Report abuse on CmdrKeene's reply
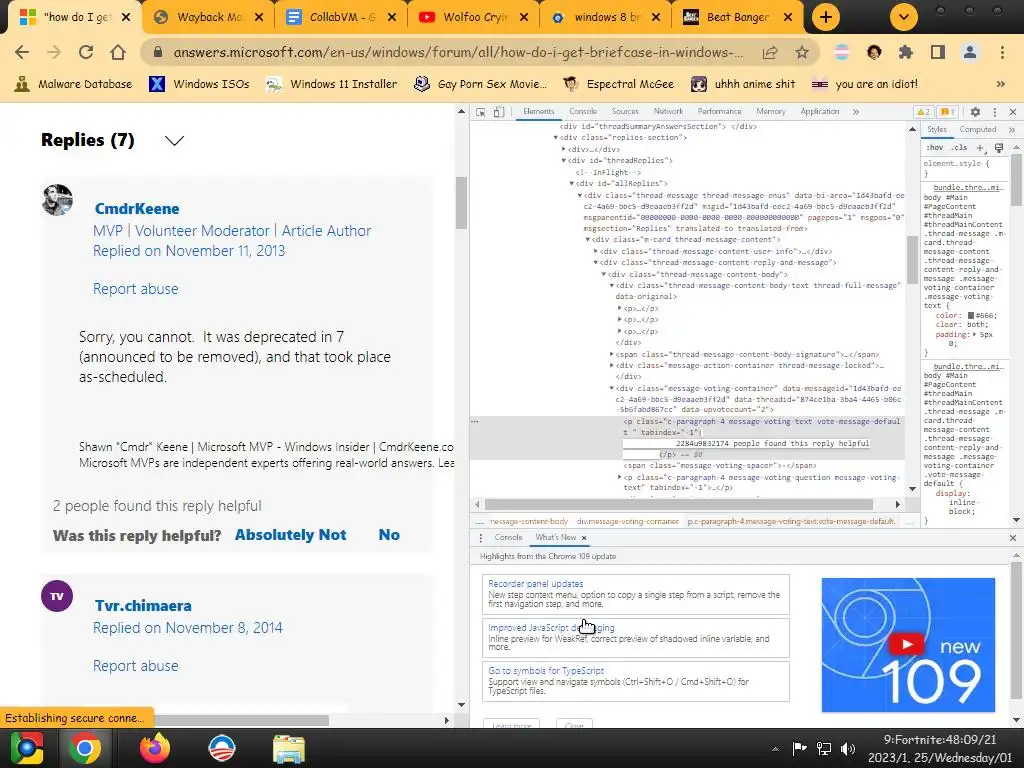 coord(135,289)
